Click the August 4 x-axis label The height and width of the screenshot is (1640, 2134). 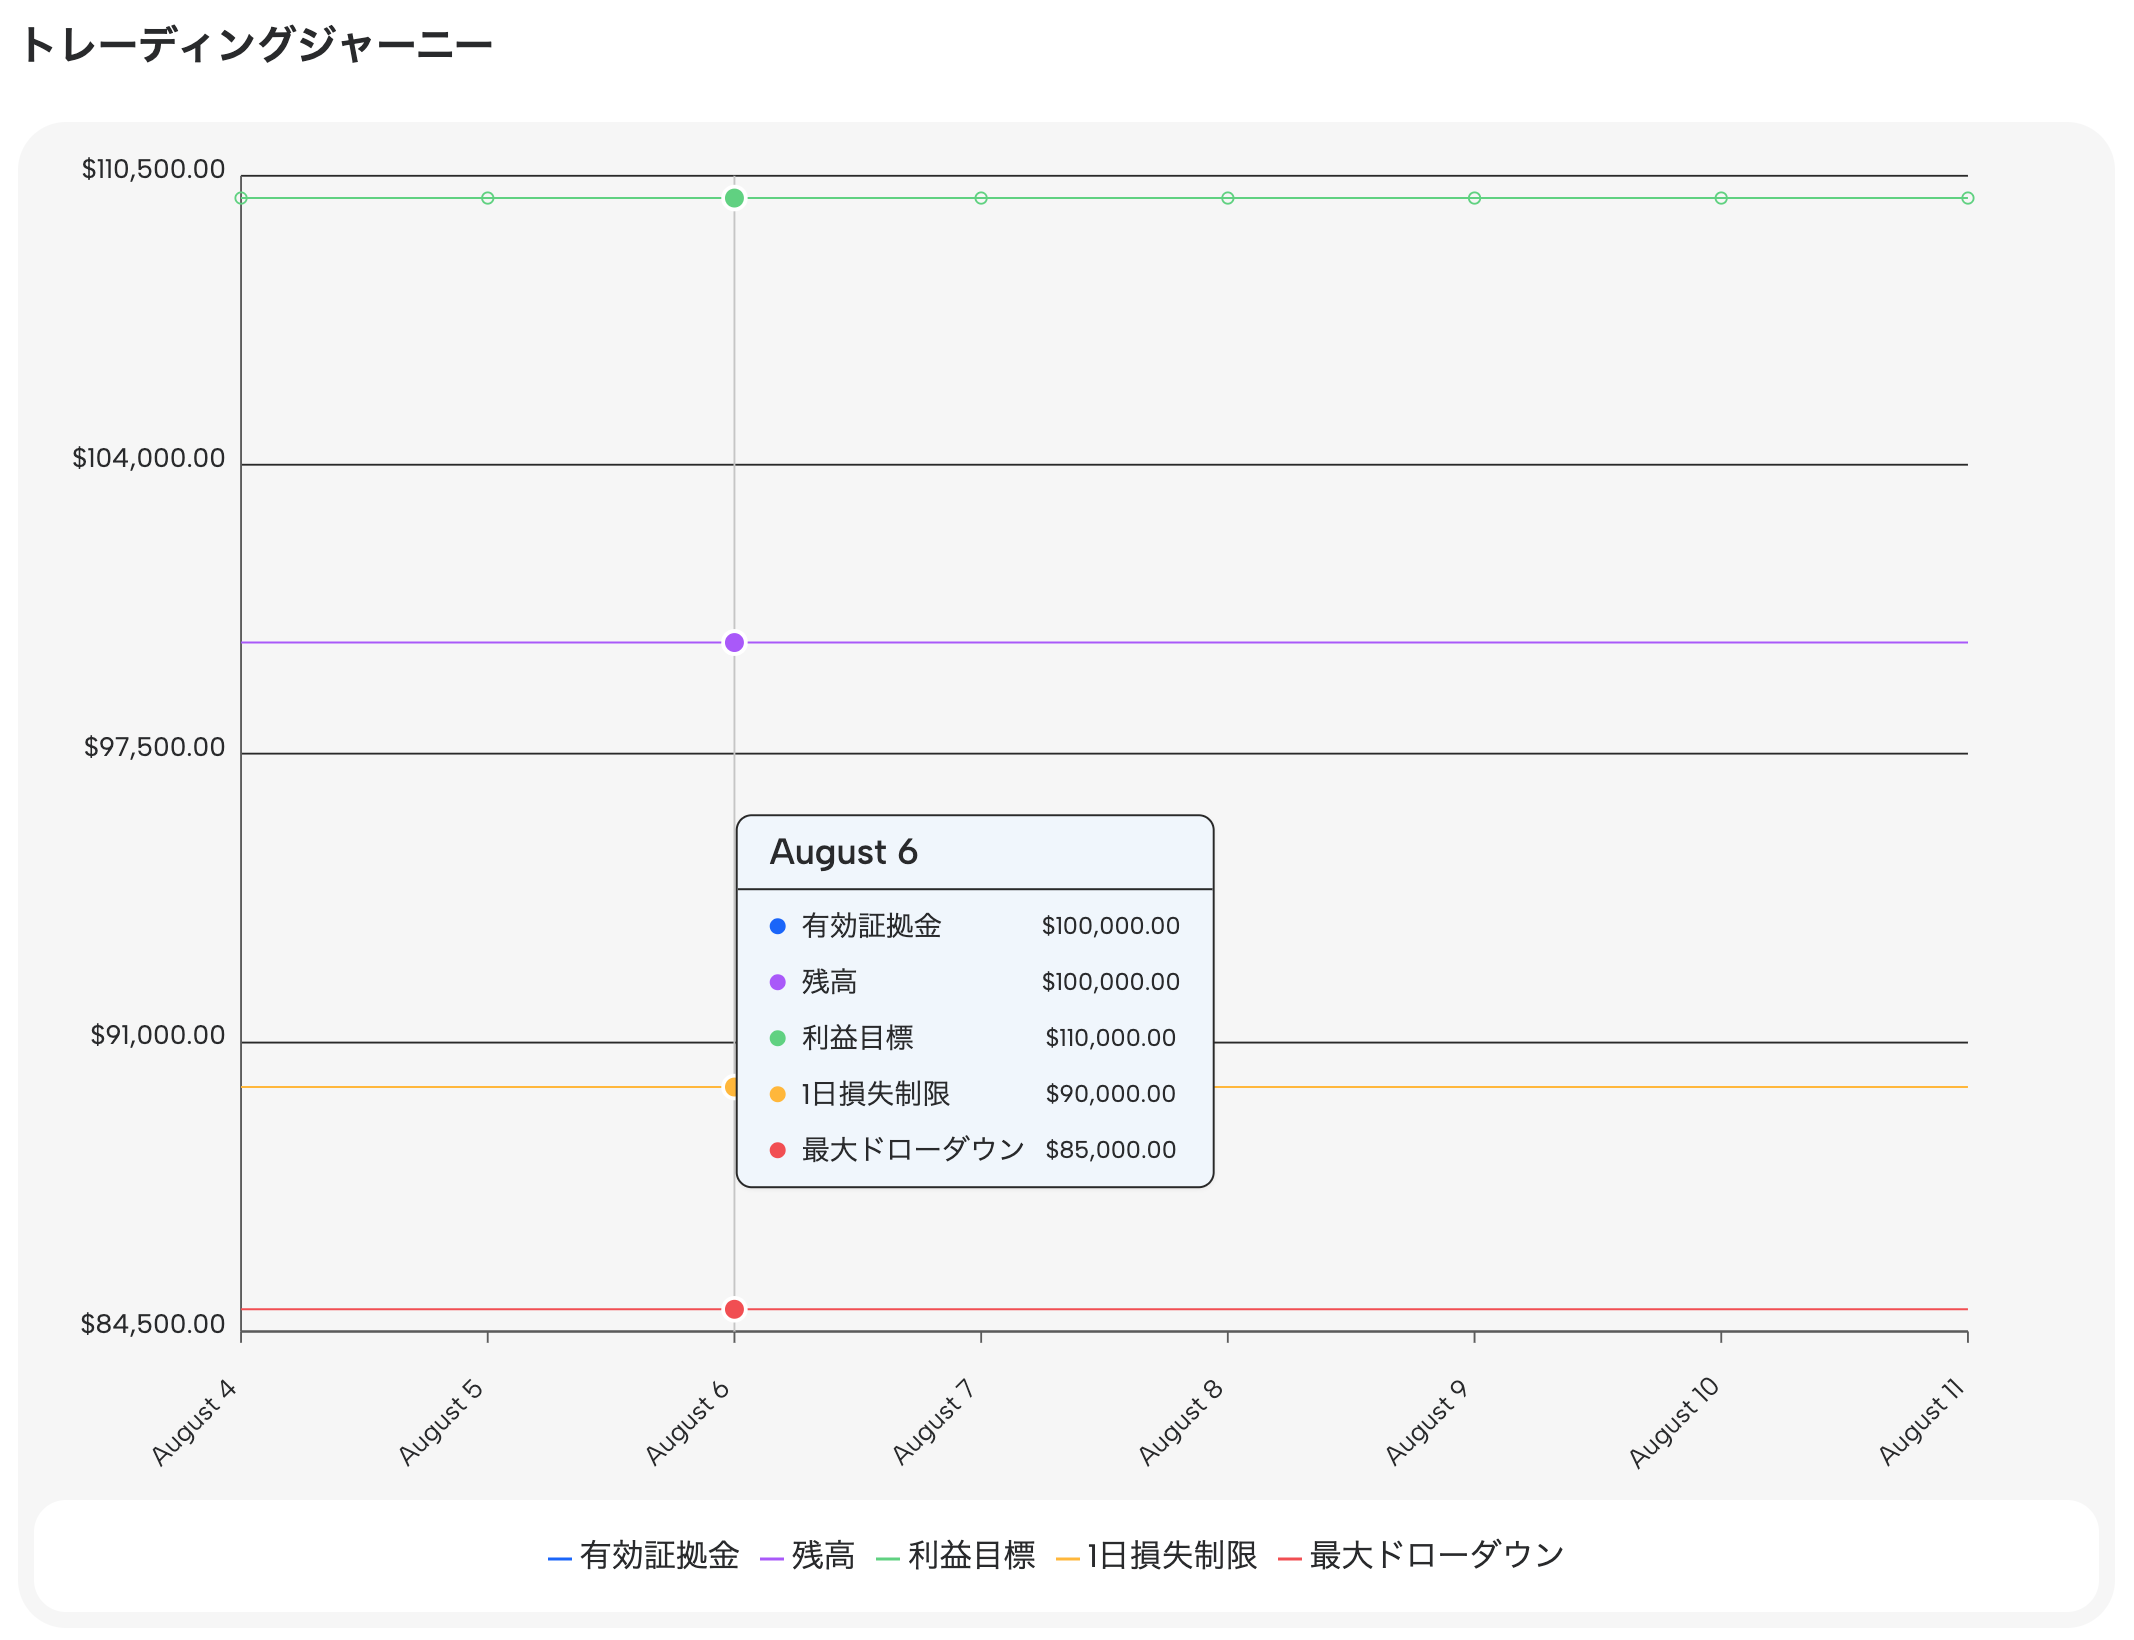[x=194, y=1422]
